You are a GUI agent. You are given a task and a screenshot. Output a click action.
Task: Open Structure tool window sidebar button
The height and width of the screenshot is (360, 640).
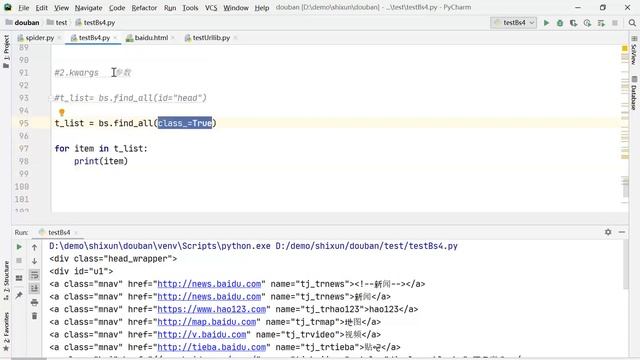point(6,281)
